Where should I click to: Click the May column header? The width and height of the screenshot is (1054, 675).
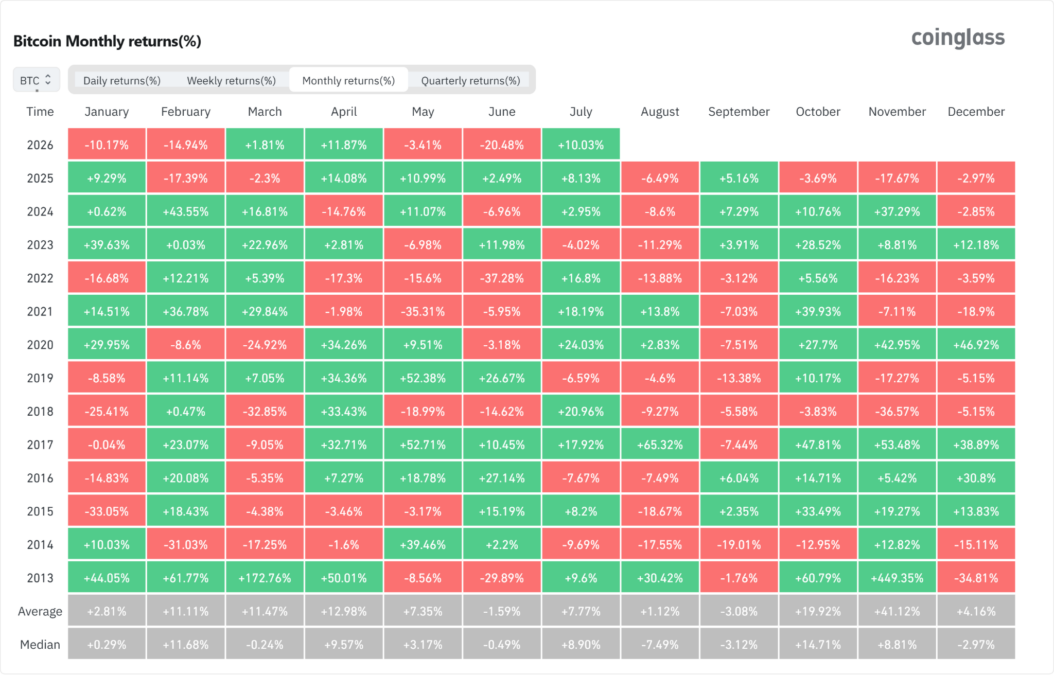point(423,112)
